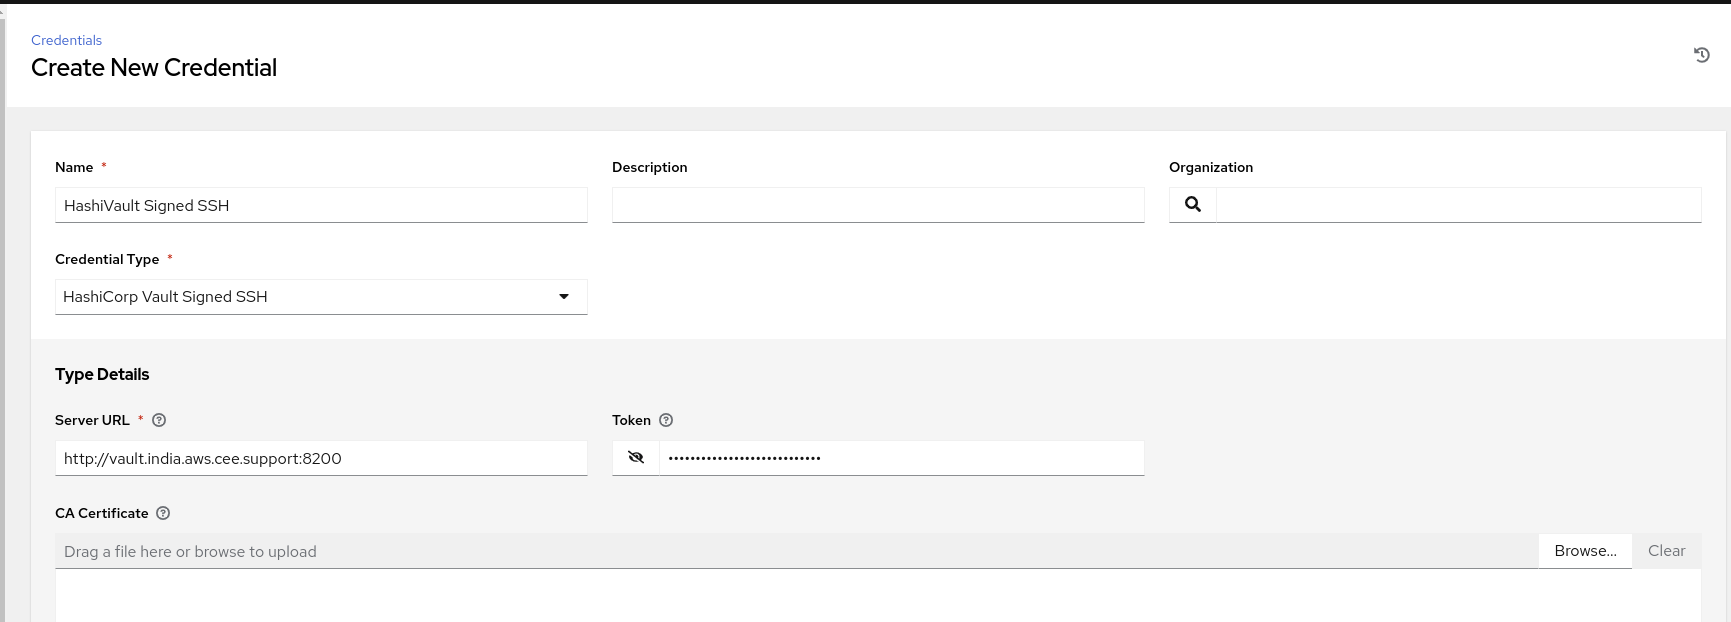The height and width of the screenshot is (622, 1731).
Task: Click the Token help question icon
Action: pyautogui.click(x=666, y=421)
